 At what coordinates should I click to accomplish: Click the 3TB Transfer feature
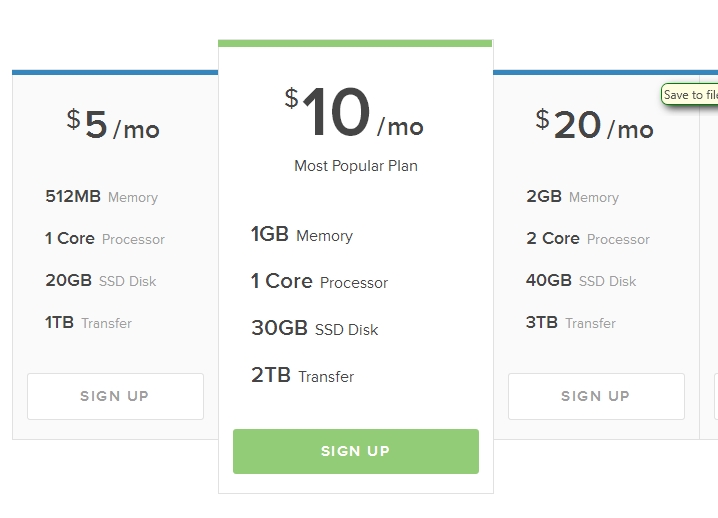point(571,323)
